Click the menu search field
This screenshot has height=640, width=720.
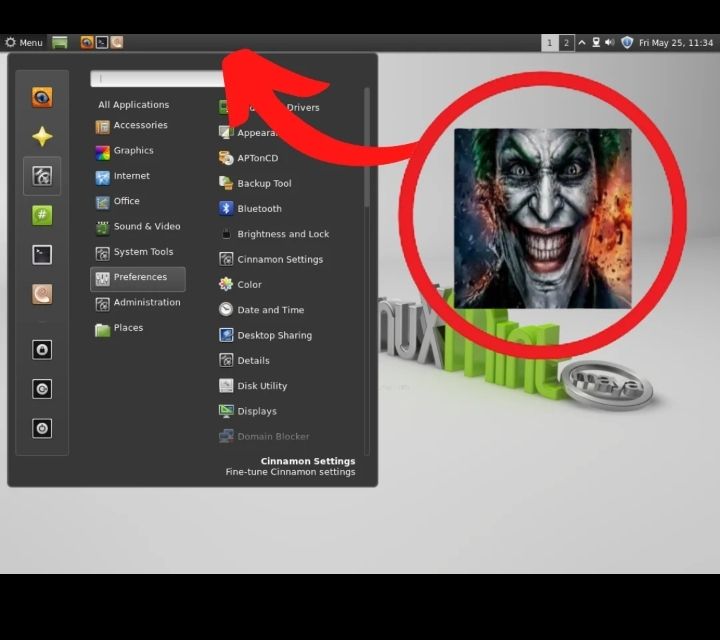point(157,79)
